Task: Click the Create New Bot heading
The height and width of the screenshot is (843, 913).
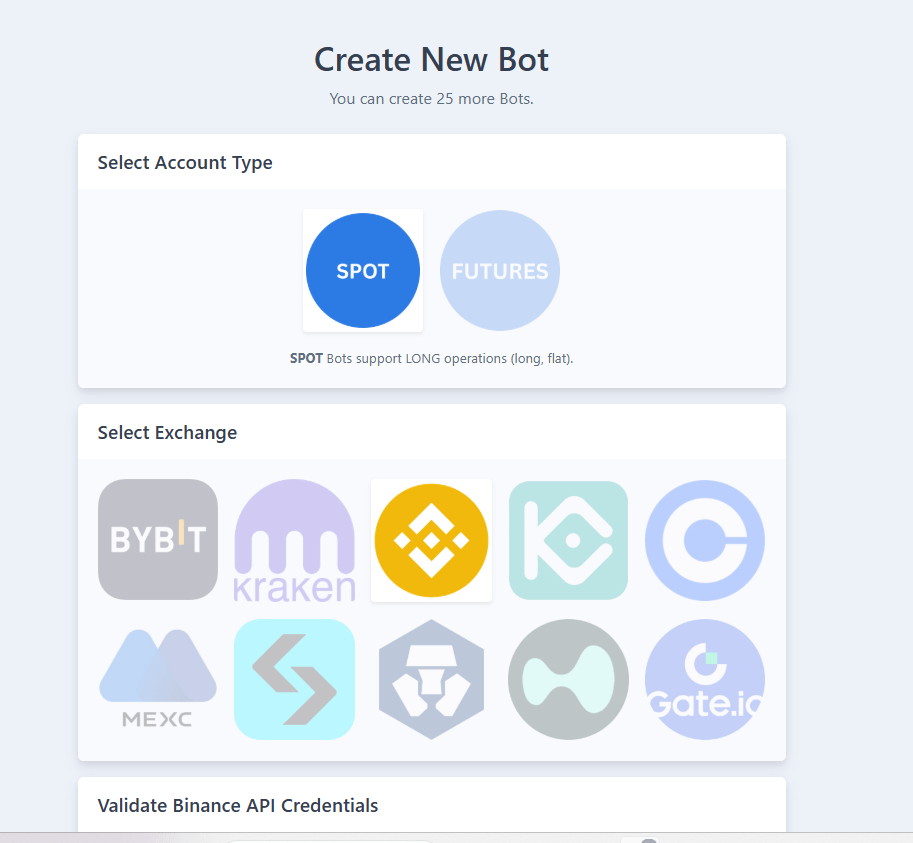Action: [x=431, y=59]
